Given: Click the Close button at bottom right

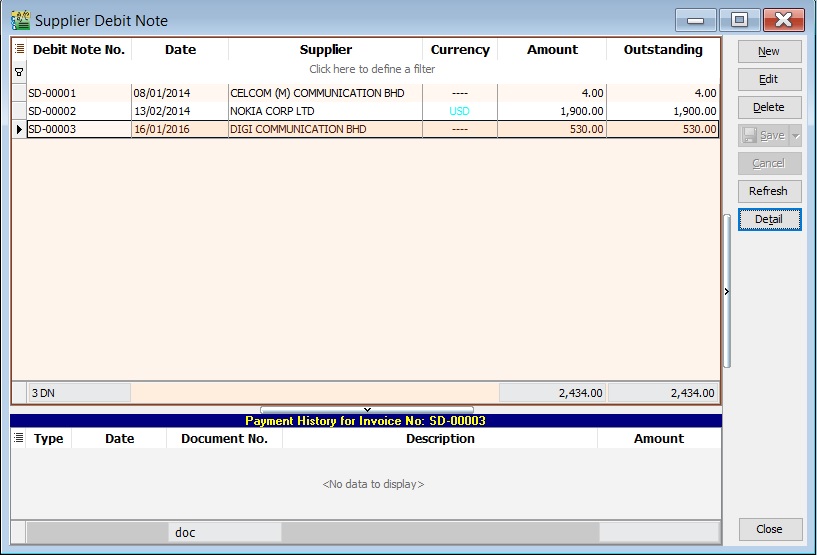Looking at the screenshot, I should [769, 529].
